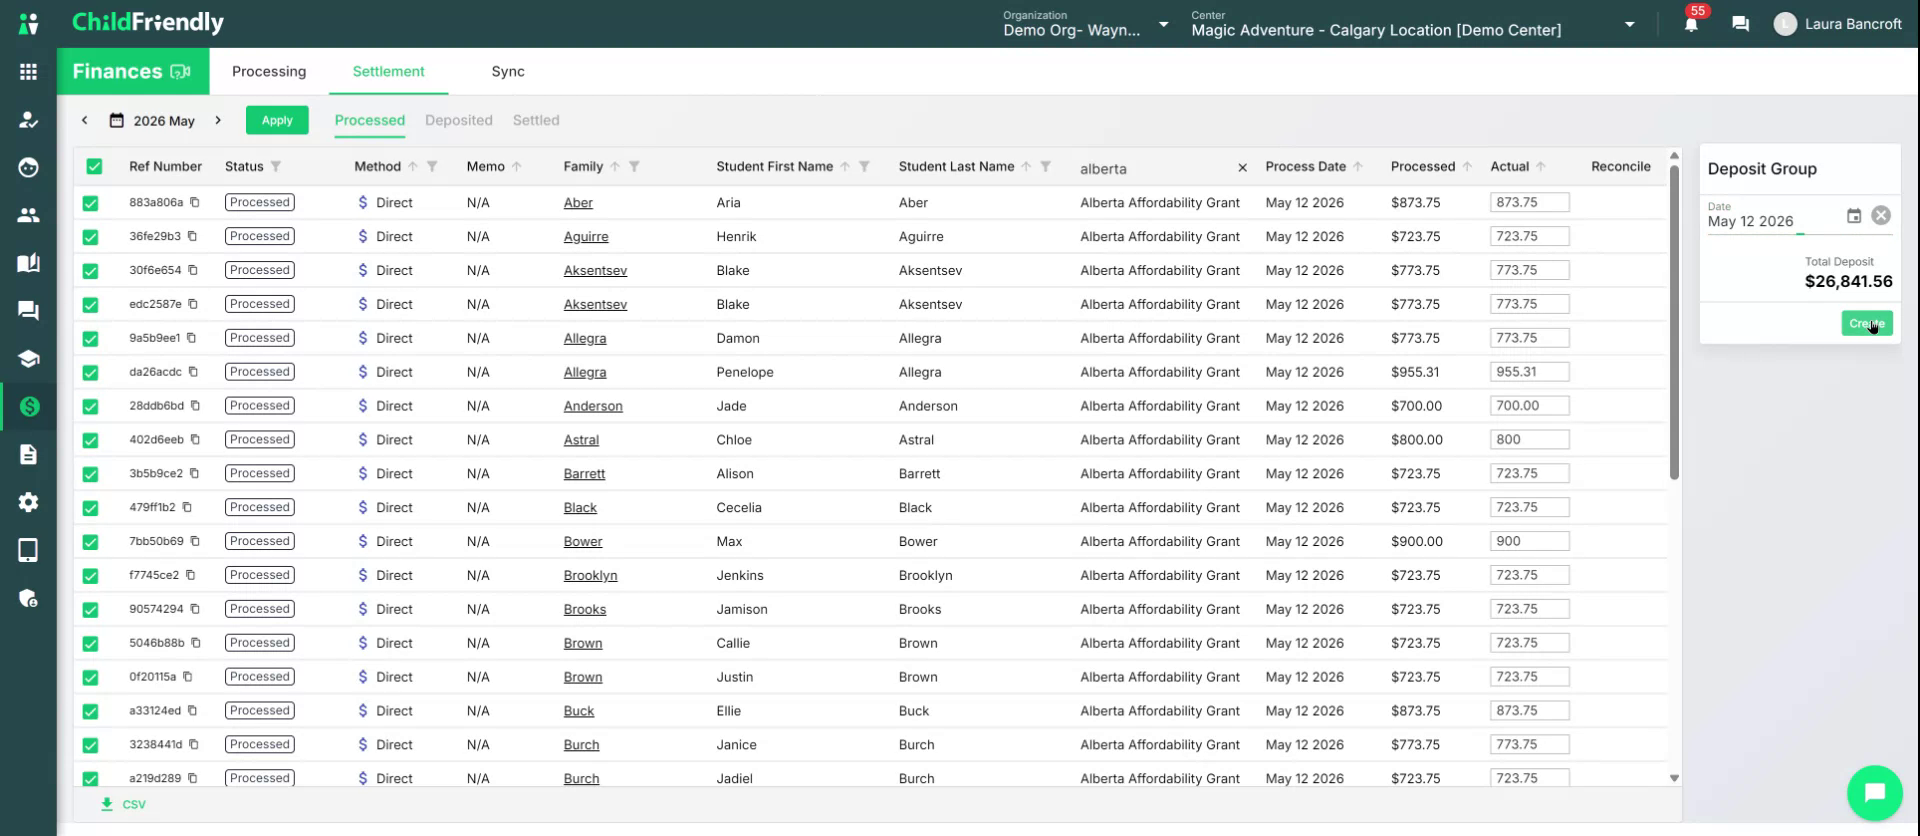Click the scrollbar up arrow
This screenshot has height=836, width=1920.
(x=1674, y=155)
